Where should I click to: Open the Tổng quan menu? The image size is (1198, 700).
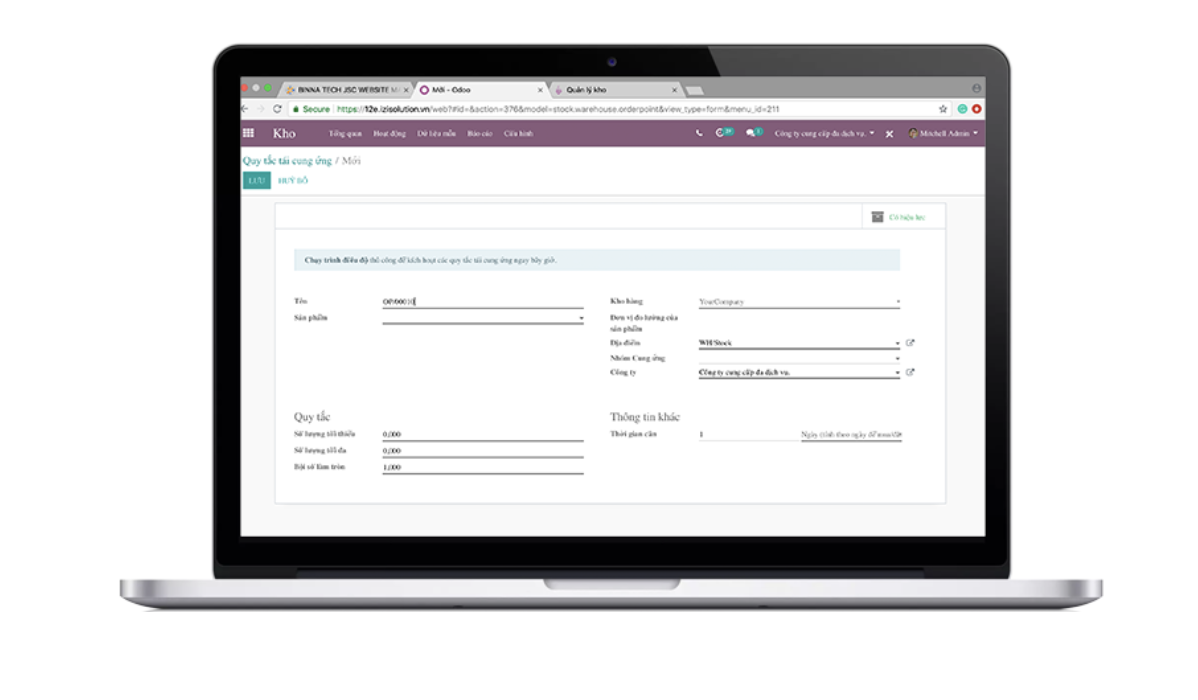point(345,133)
